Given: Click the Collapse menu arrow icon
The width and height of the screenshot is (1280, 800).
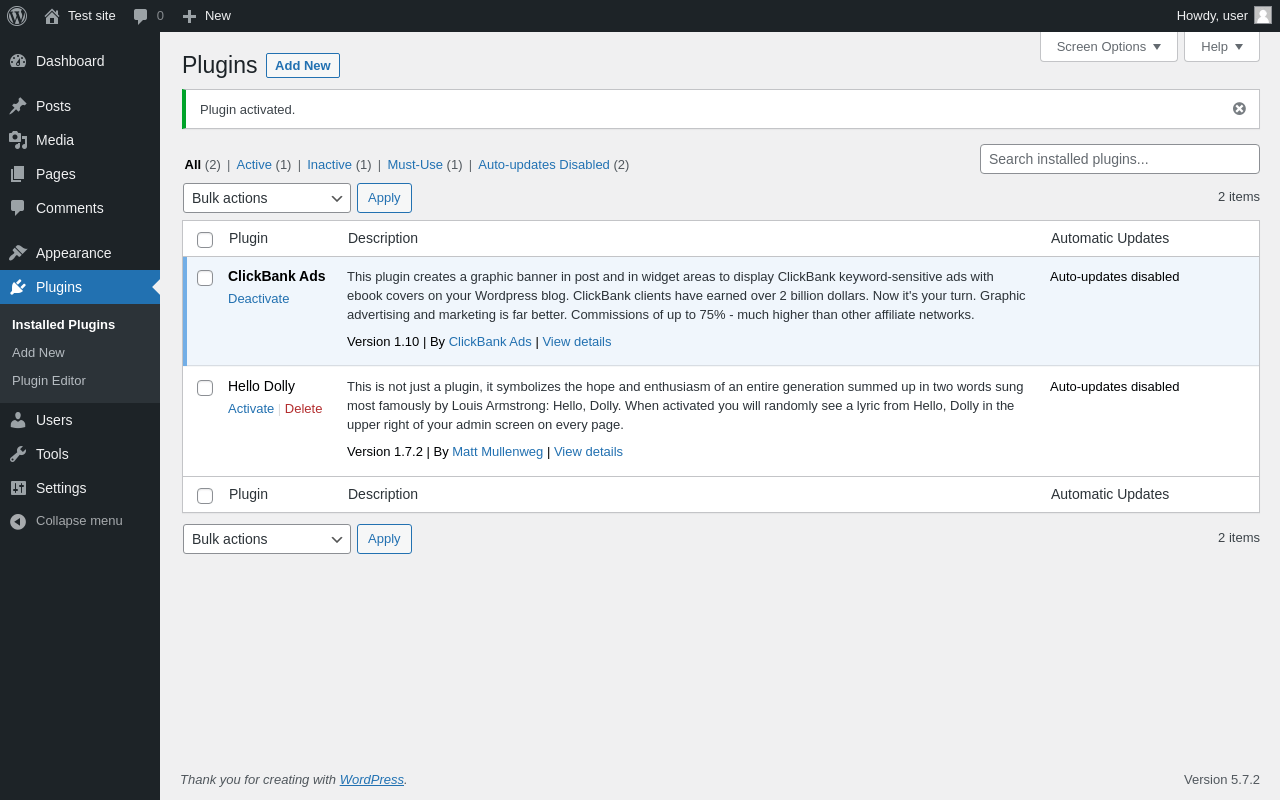Looking at the screenshot, I should (x=18, y=521).
